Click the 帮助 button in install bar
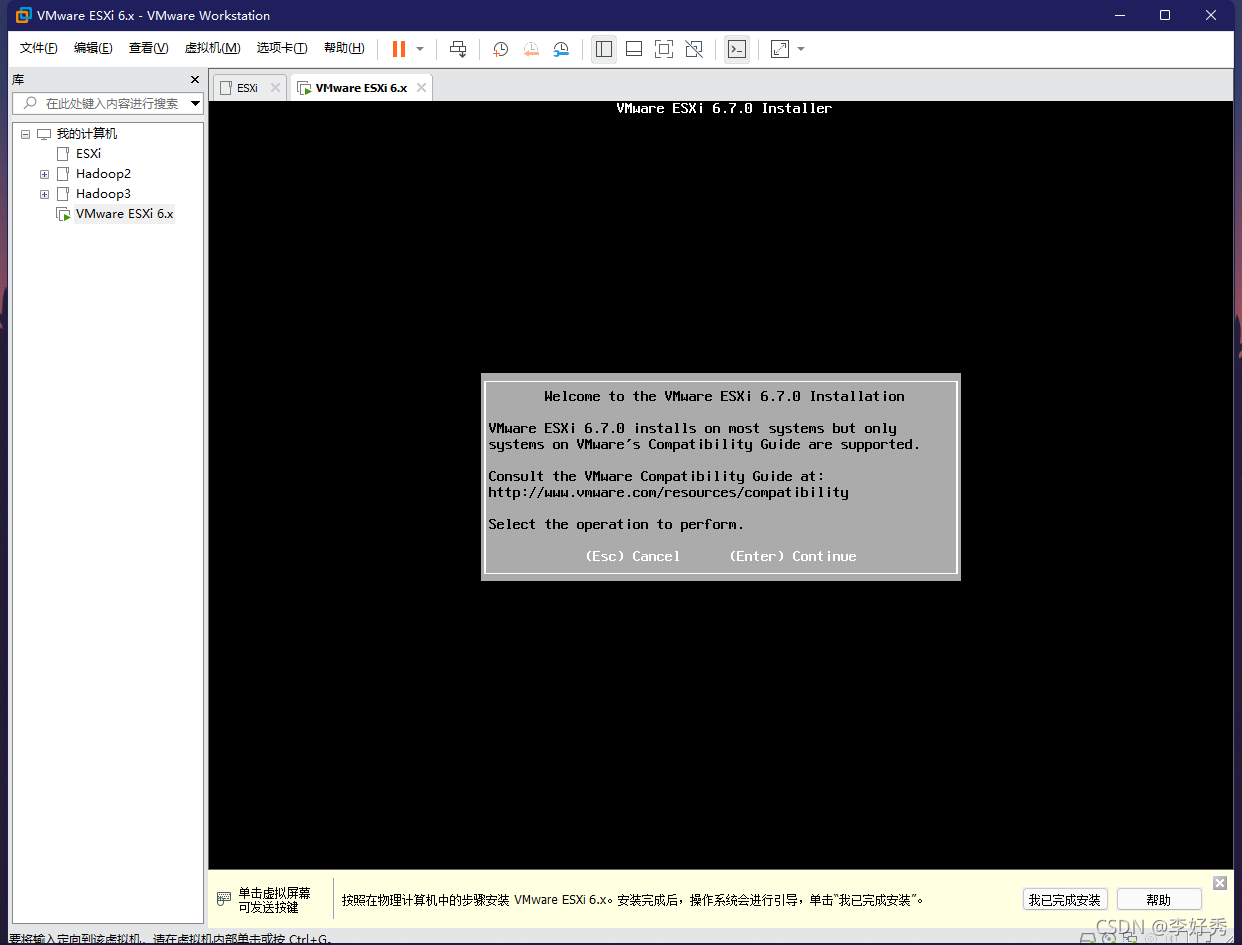The width and height of the screenshot is (1242, 945). point(1159,900)
